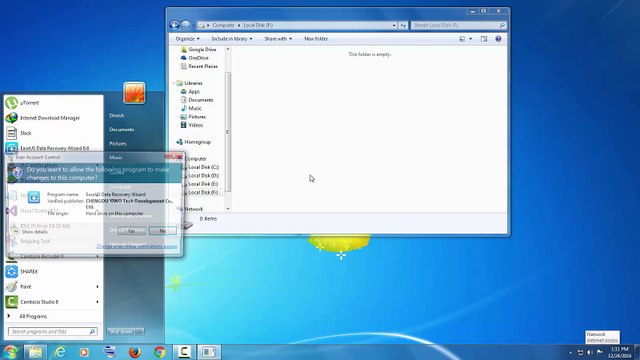Switch to Camtasia taskbar icon
The width and height of the screenshot is (640, 360).
pos(184,352)
